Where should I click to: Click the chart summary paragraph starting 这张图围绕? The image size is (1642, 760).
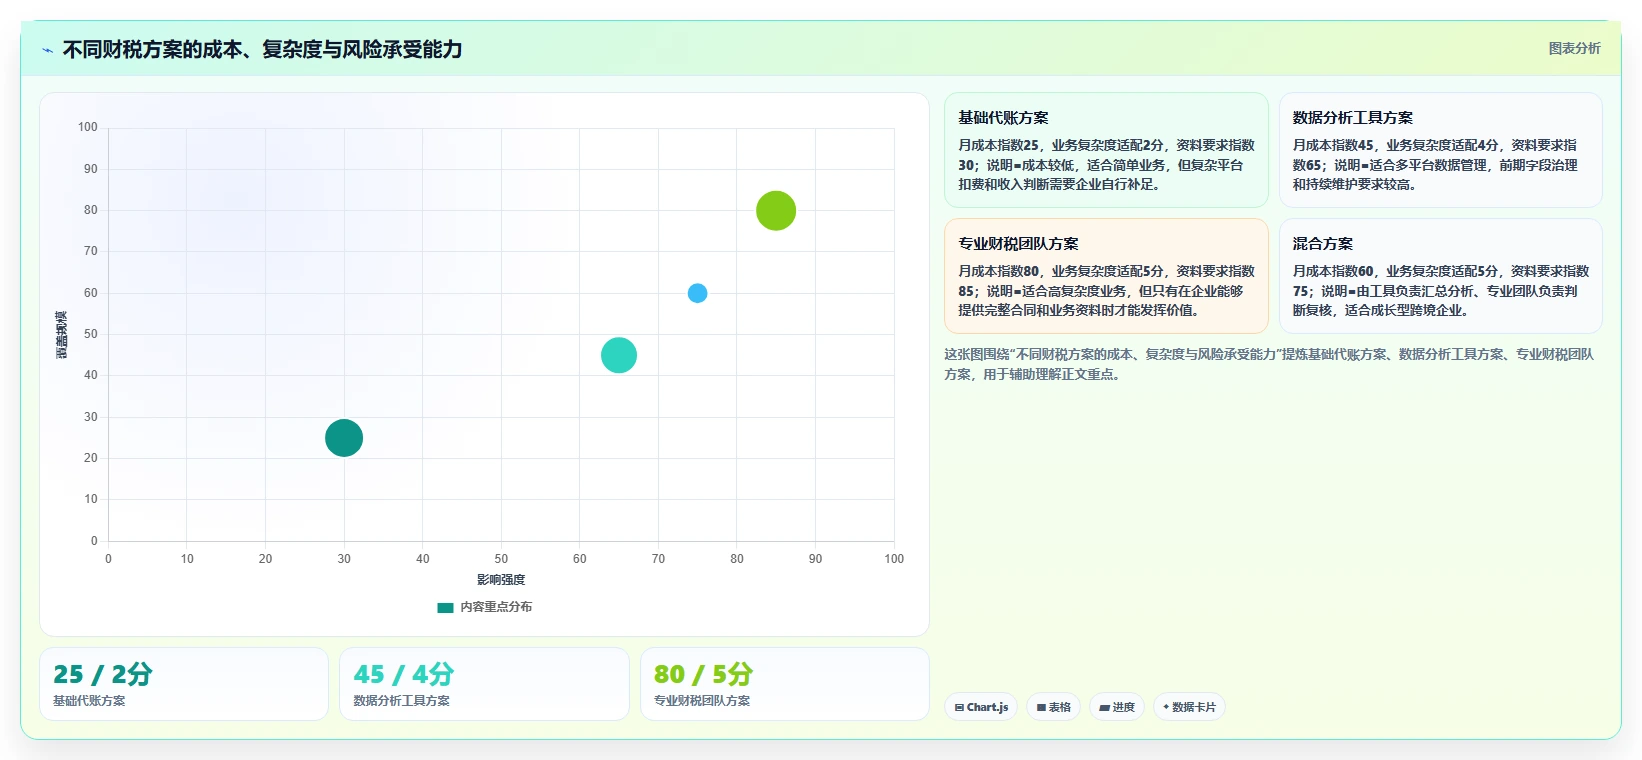(1269, 364)
